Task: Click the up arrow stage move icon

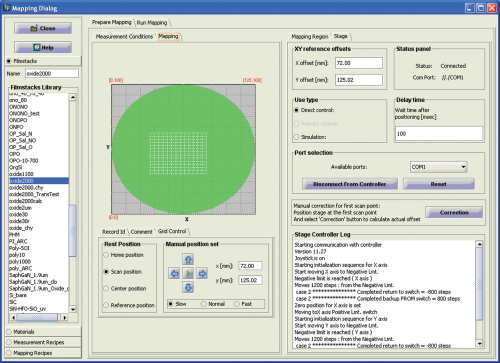Action: coord(188,259)
